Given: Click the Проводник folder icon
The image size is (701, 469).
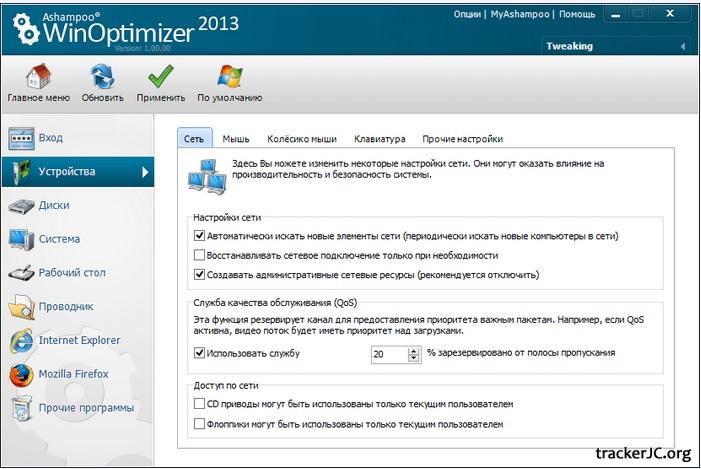Looking at the screenshot, I should point(21,307).
